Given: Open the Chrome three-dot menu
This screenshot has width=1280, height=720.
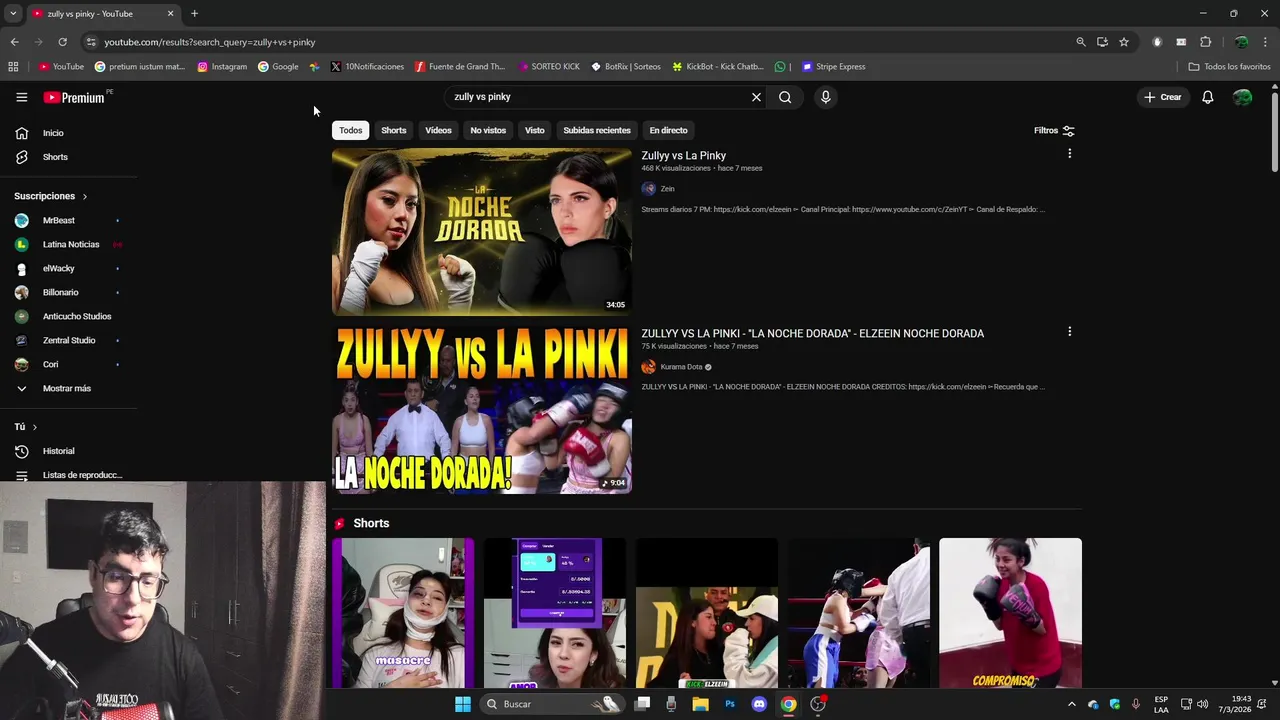Looking at the screenshot, I should coord(1266,42).
